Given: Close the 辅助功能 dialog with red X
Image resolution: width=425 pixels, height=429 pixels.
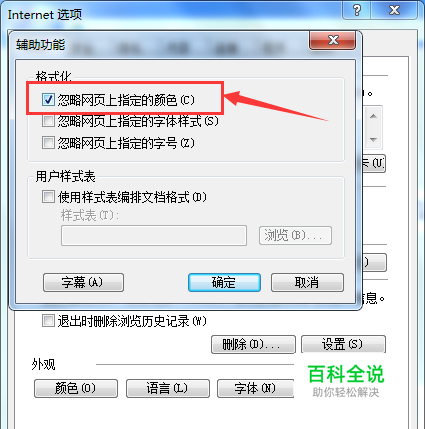Looking at the screenshot, I should point(332,41).
